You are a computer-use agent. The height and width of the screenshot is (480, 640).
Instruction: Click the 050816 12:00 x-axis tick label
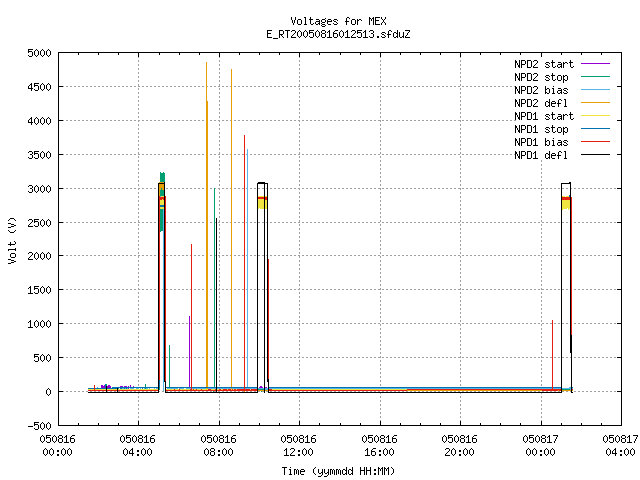298,446
